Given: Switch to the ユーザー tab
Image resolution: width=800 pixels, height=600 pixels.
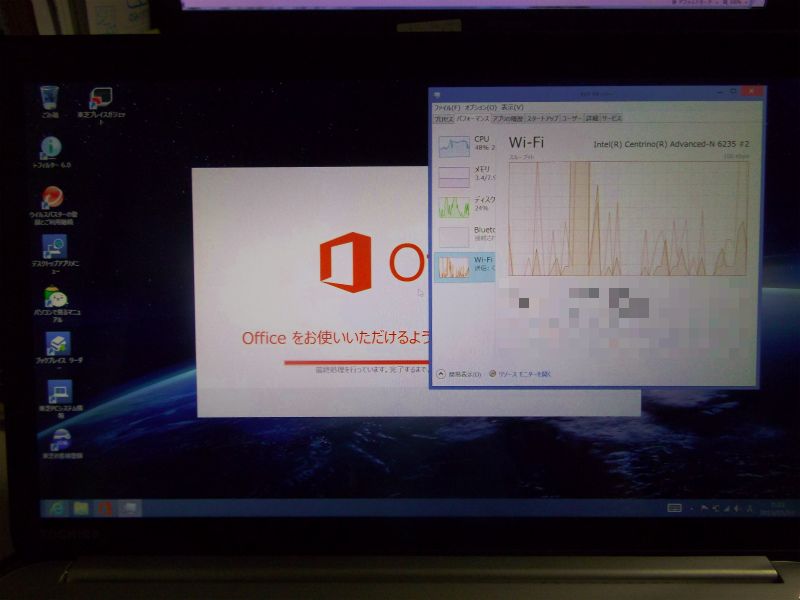Looking at the screenshot, I should [571, 118].
